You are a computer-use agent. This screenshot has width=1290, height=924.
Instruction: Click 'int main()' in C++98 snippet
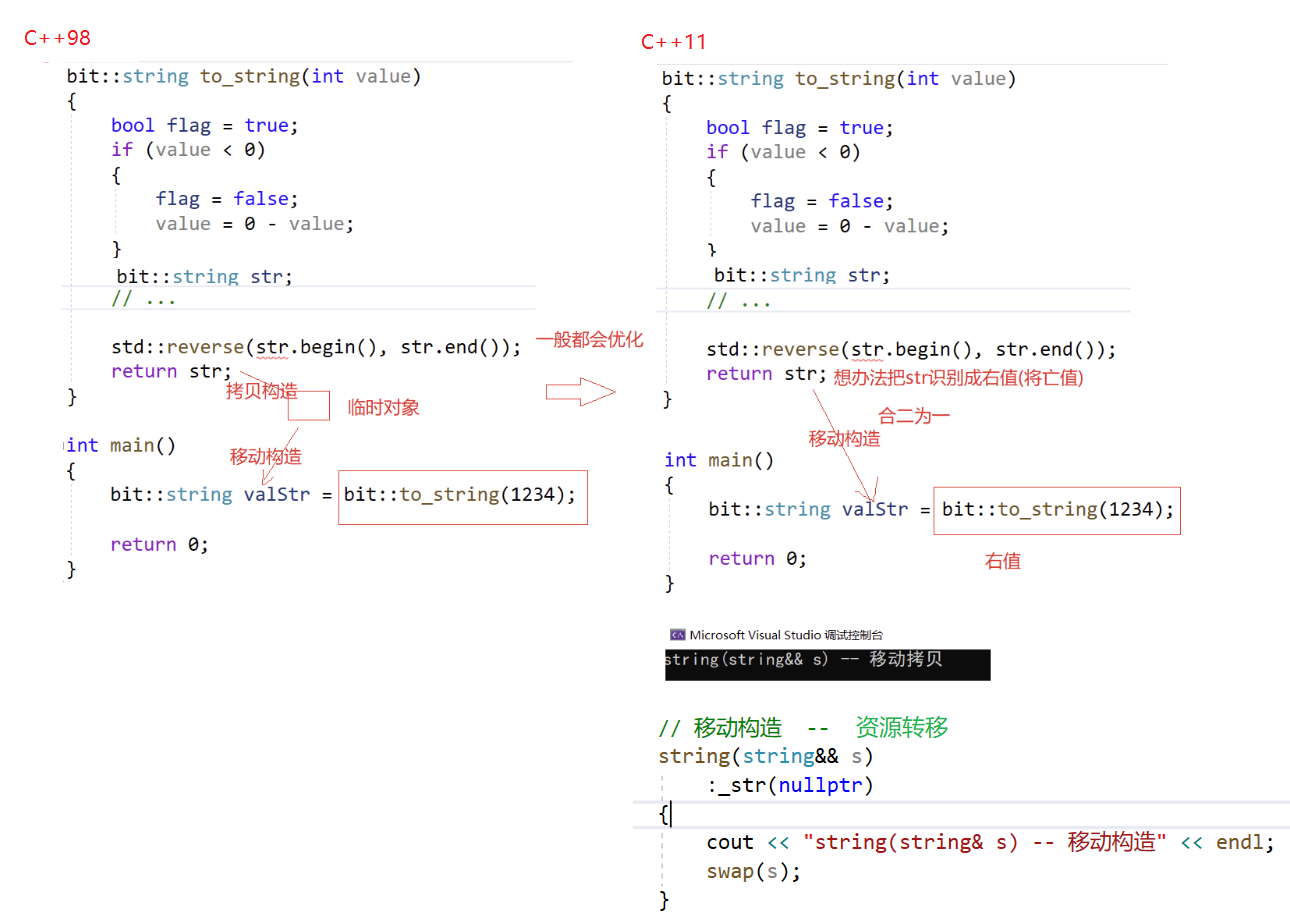[x=121, y=444]
